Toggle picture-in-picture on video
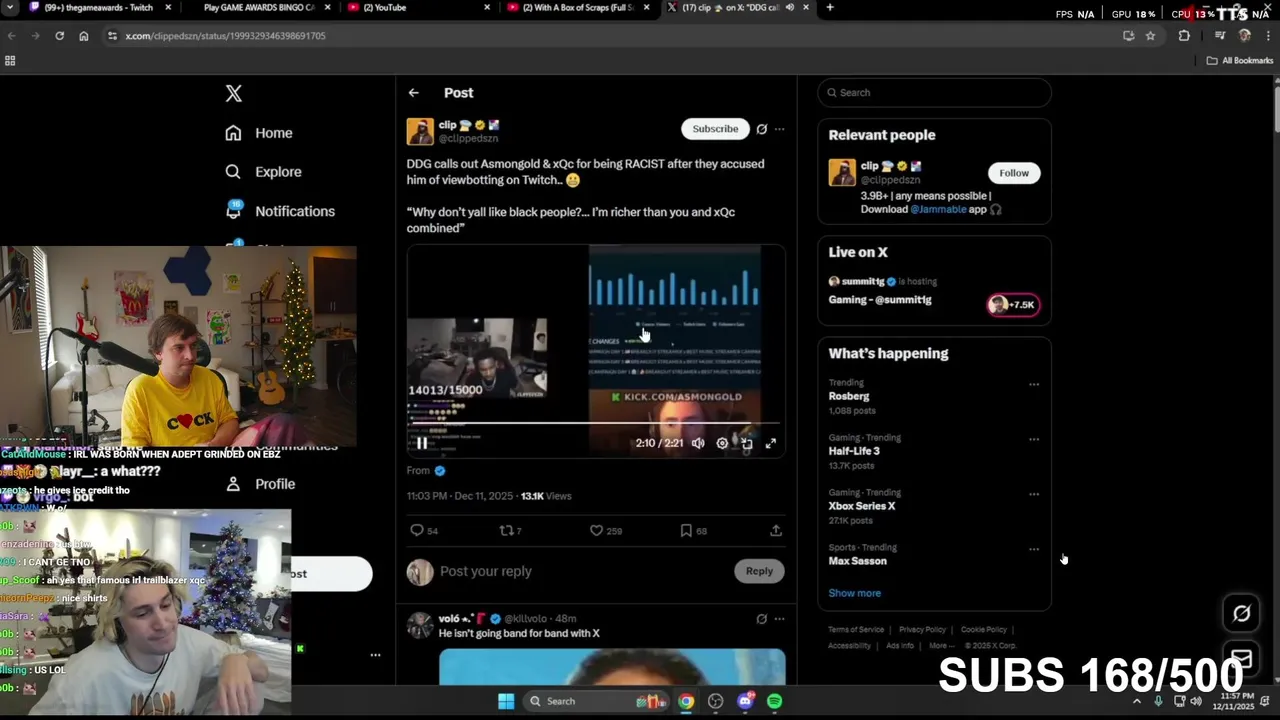The width and height of the screenshot is (1280, 720). click(746, 443)
